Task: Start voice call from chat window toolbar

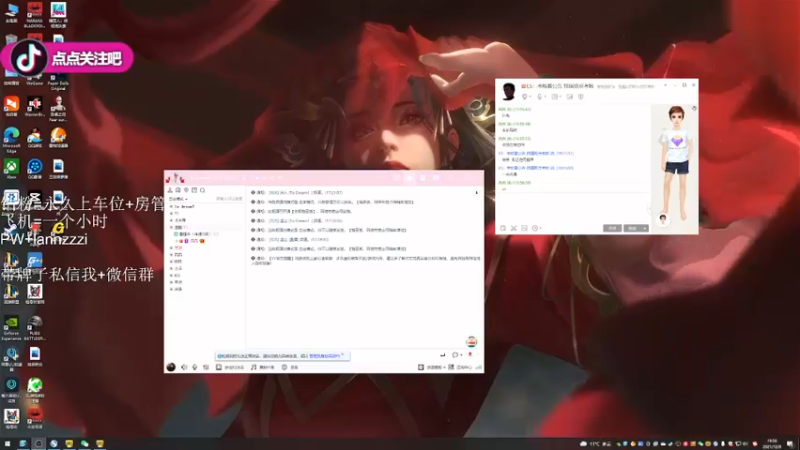Action: tap(525, 97)
